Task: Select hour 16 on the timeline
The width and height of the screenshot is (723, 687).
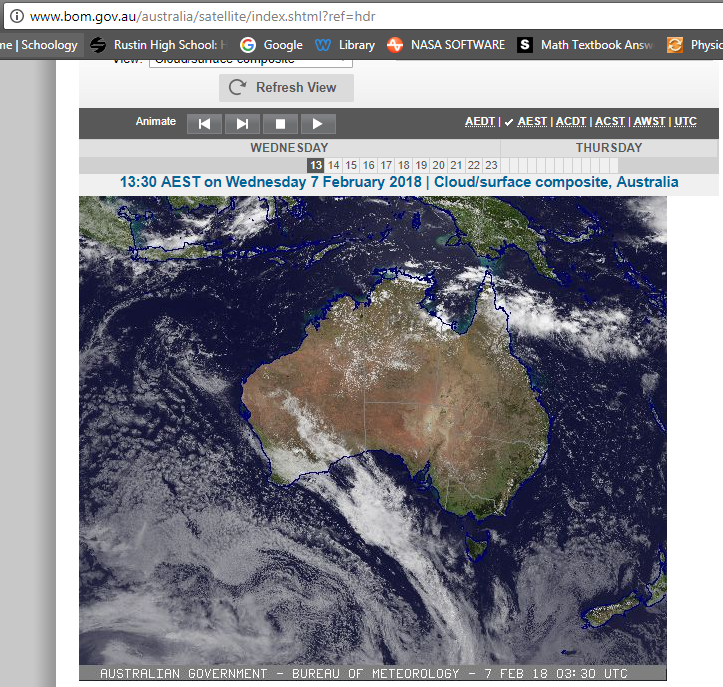Action: 368,165
